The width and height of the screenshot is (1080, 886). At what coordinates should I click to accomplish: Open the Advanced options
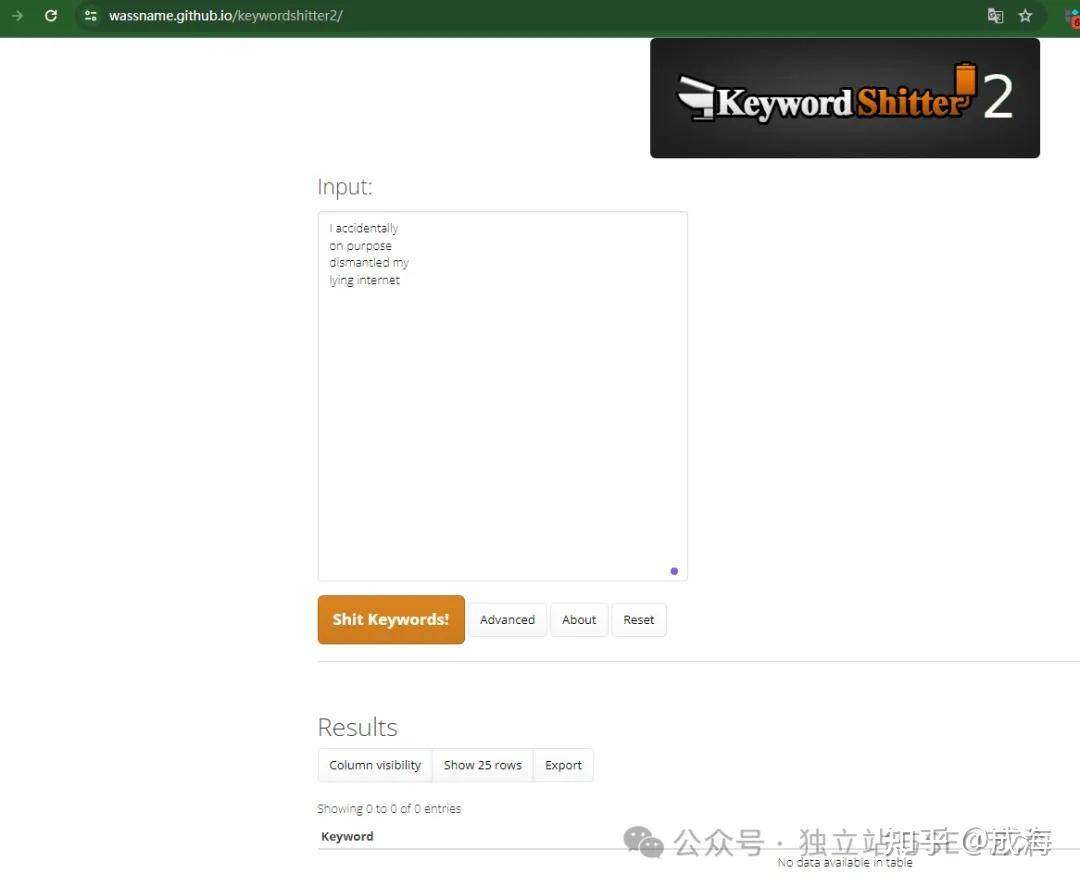click(x=507, y=619)
